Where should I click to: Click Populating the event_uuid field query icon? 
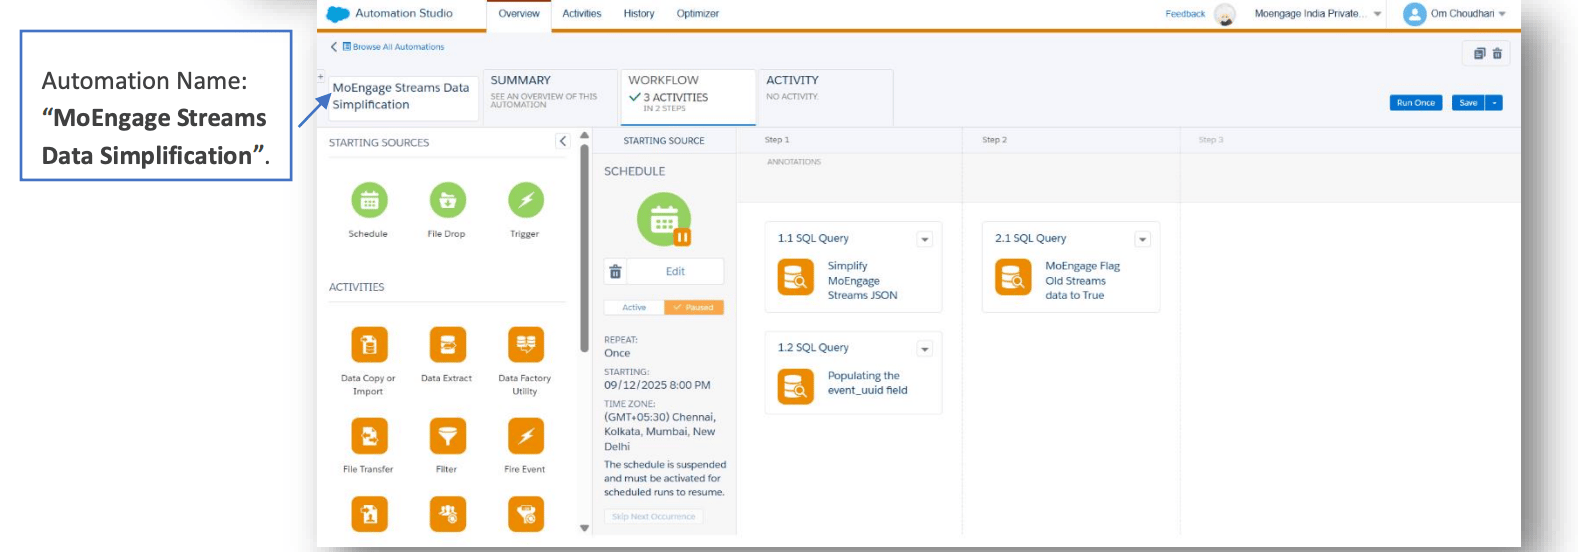click(x=796, y=386)
